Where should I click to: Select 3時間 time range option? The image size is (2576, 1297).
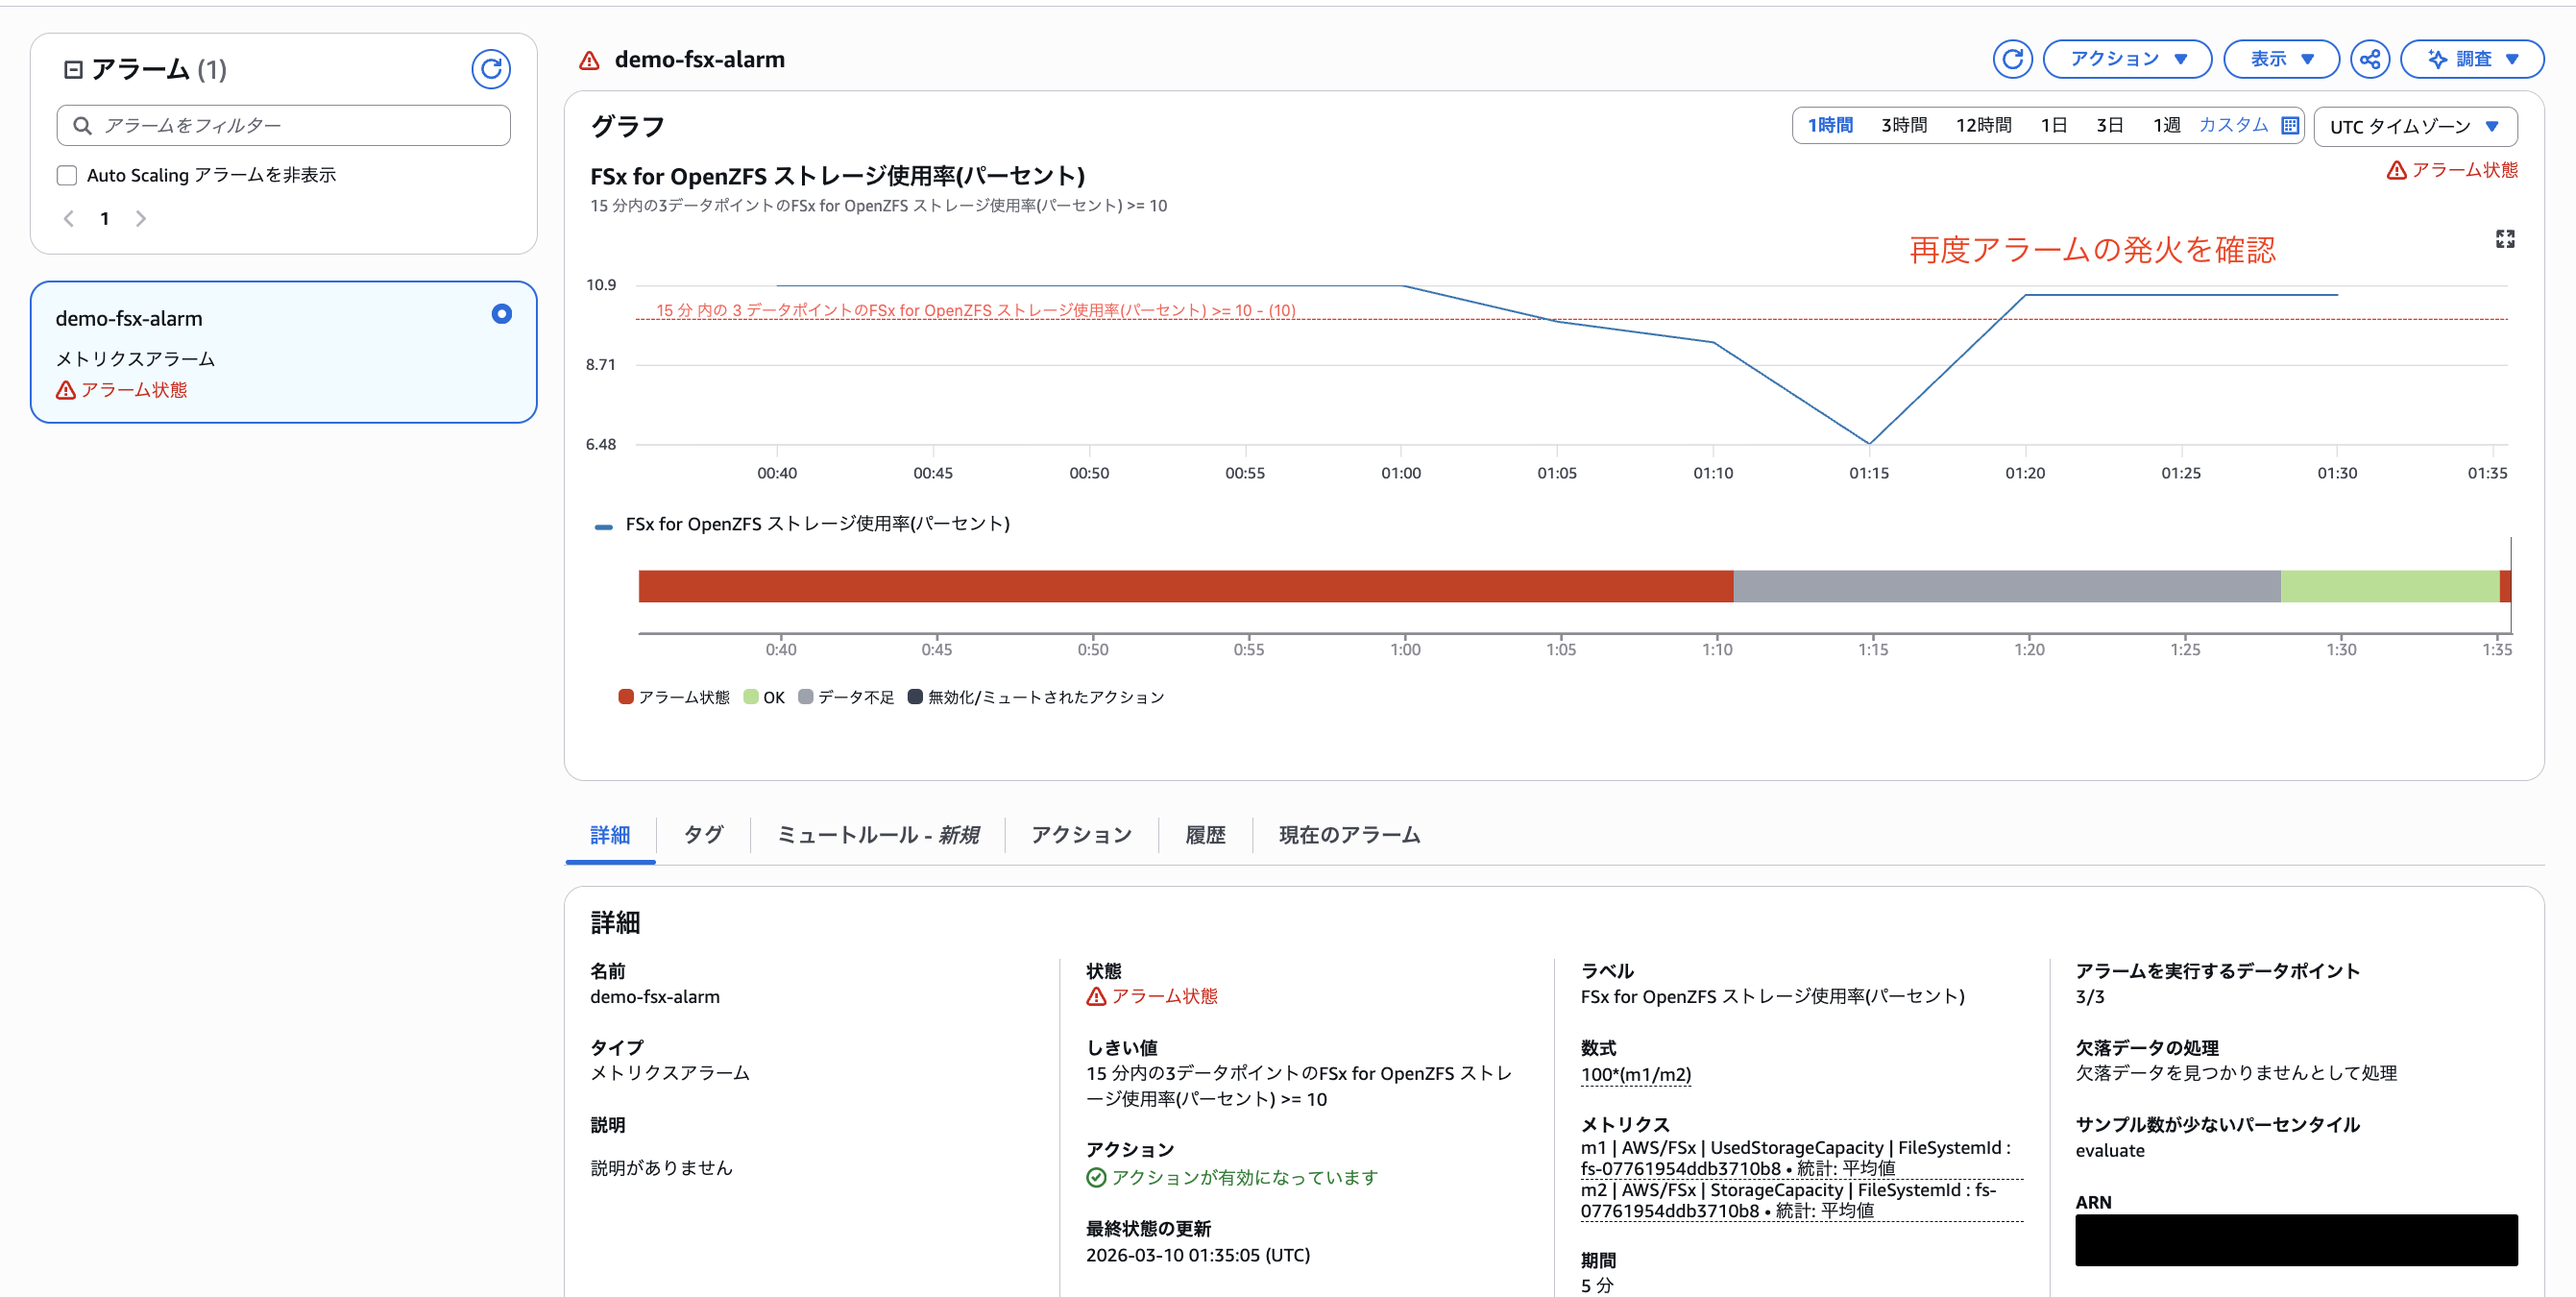(x=1903, y=126)
